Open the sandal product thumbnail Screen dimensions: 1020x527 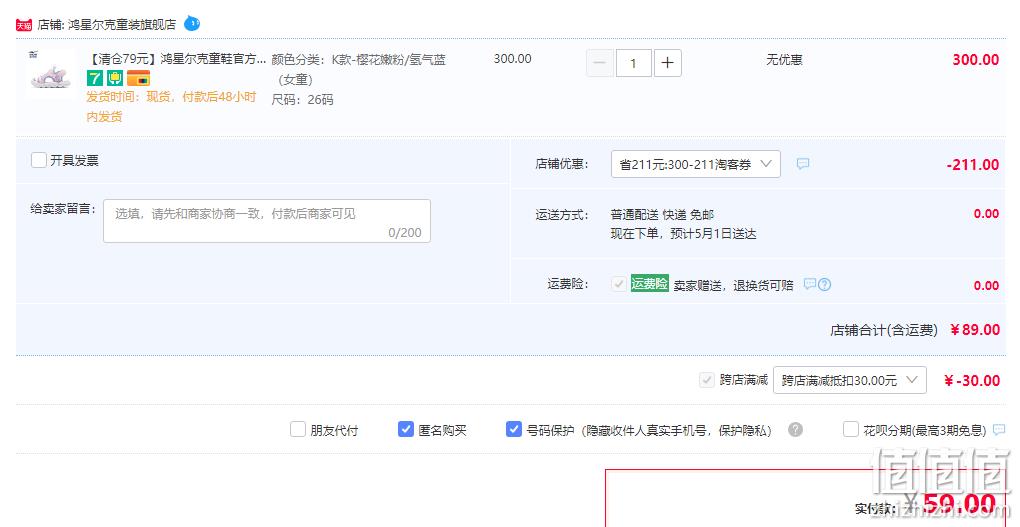(x=50, y=75)
